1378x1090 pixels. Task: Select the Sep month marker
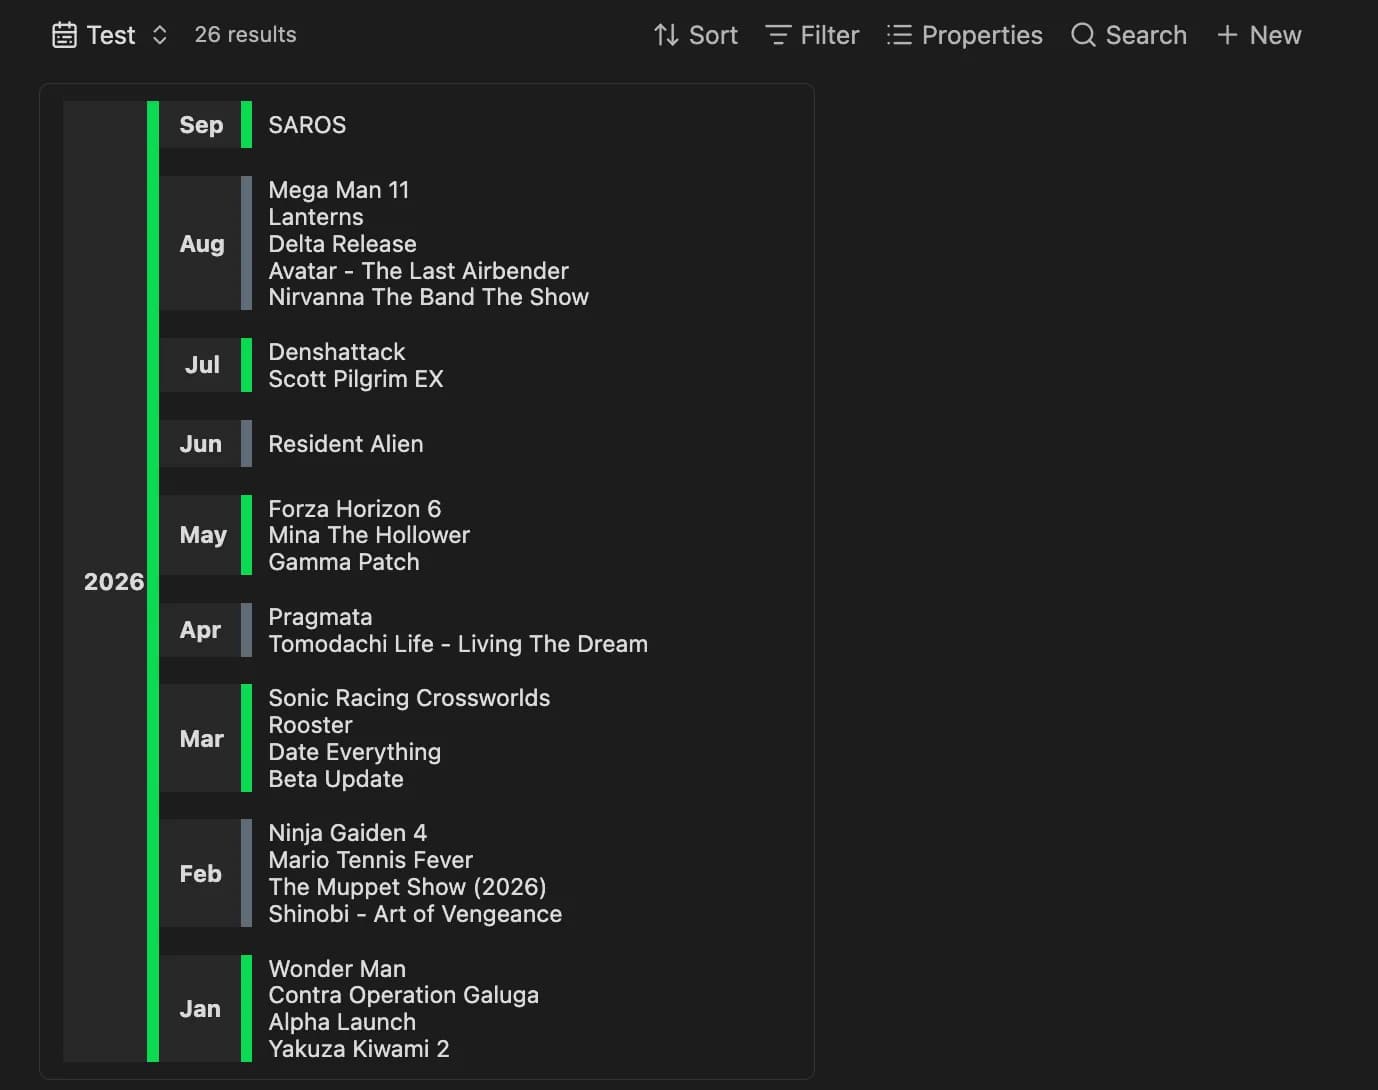coord(201,125)
